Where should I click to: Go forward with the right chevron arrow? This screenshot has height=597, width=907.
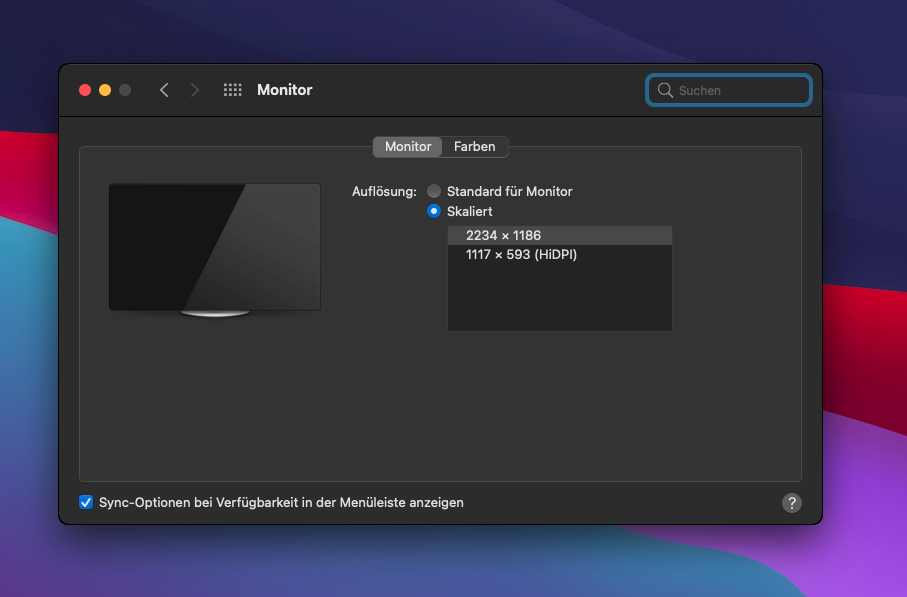(194, 90)
